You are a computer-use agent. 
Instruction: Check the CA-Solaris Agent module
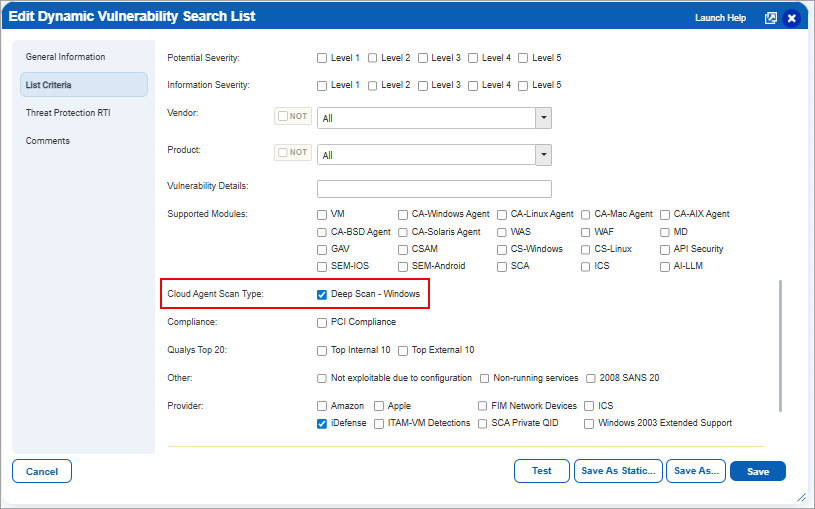[x=403, y=232]
